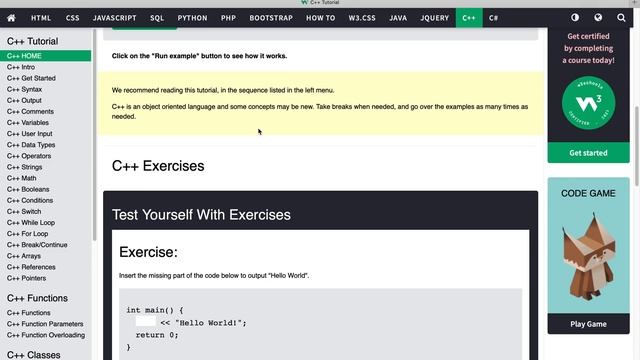
Task: Open the JAVA tab
Action: click(x=398, y=18)
